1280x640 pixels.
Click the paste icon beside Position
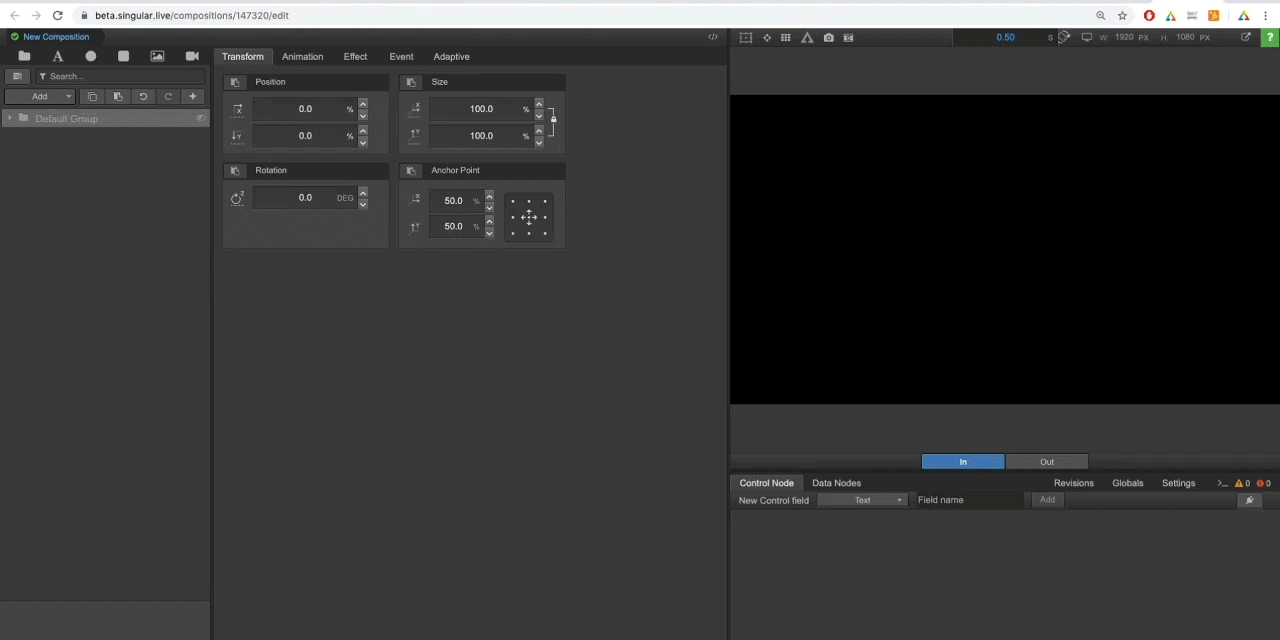pos(235,82)
